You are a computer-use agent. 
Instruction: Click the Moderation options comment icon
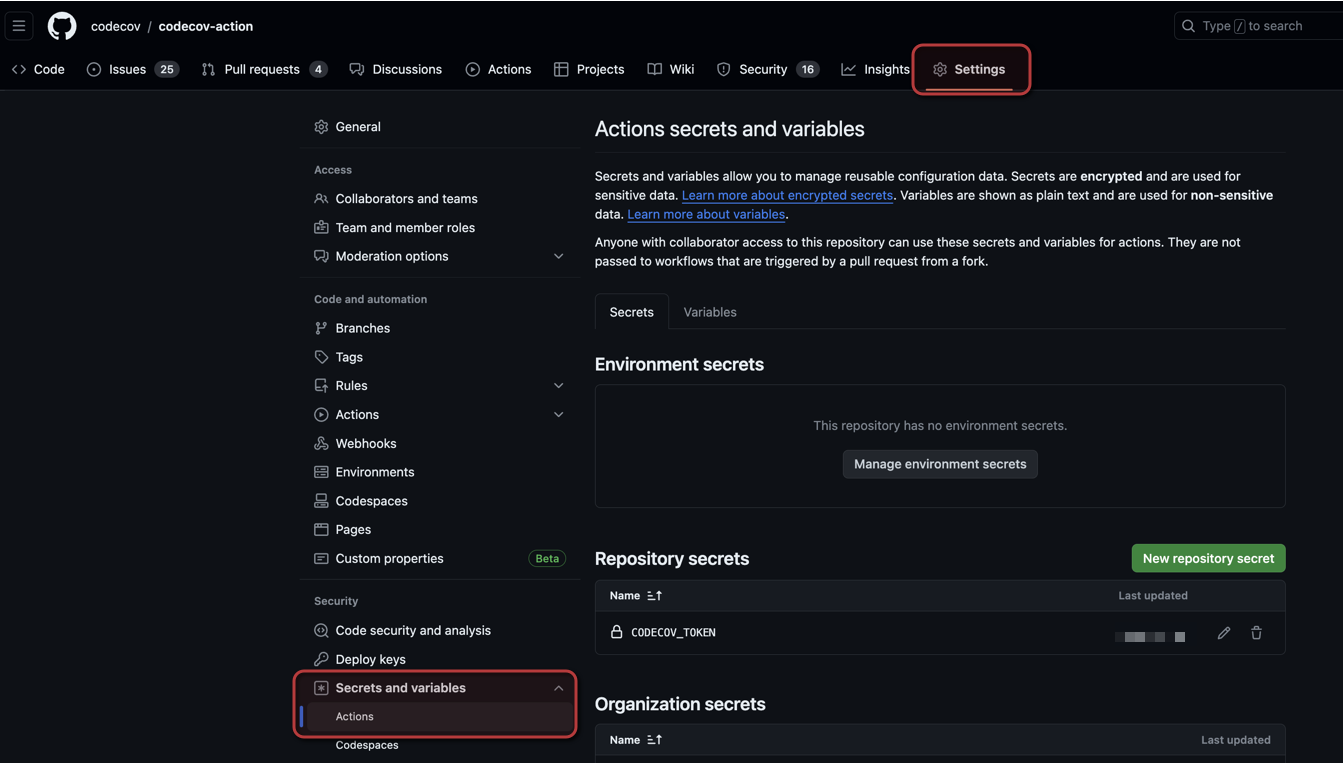tap(321, 256)
